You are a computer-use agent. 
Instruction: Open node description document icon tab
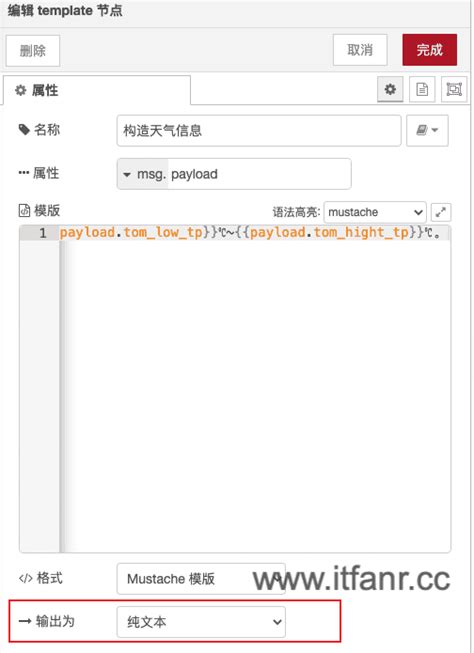coord(422,89)
